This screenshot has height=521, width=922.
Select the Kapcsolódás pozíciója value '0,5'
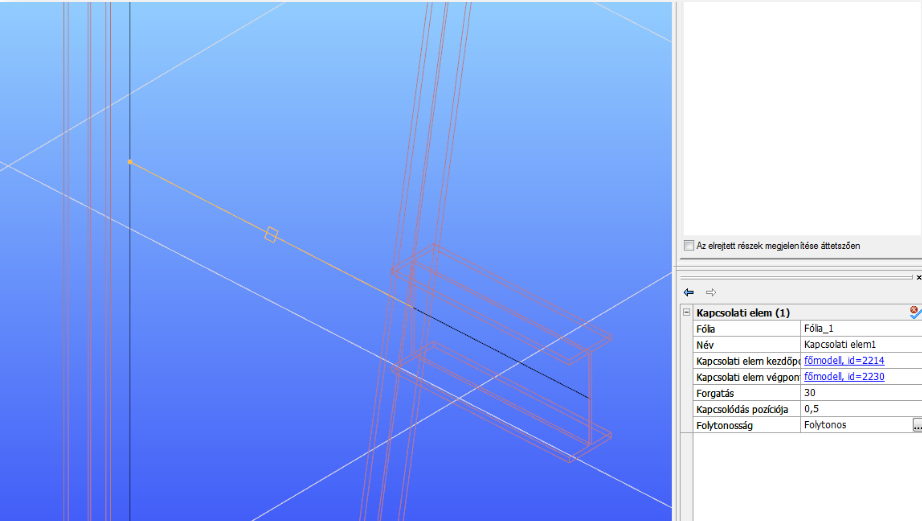(861, 409)
